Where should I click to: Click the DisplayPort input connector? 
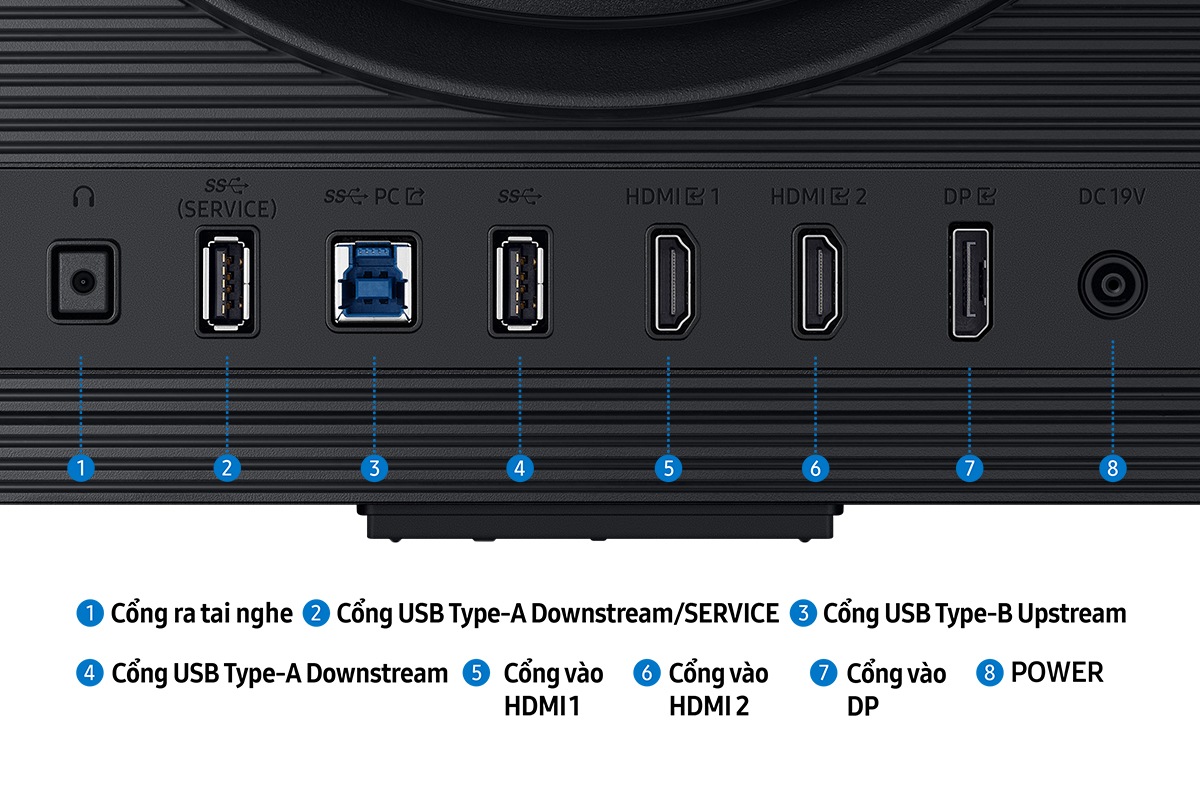click(970, 282)
